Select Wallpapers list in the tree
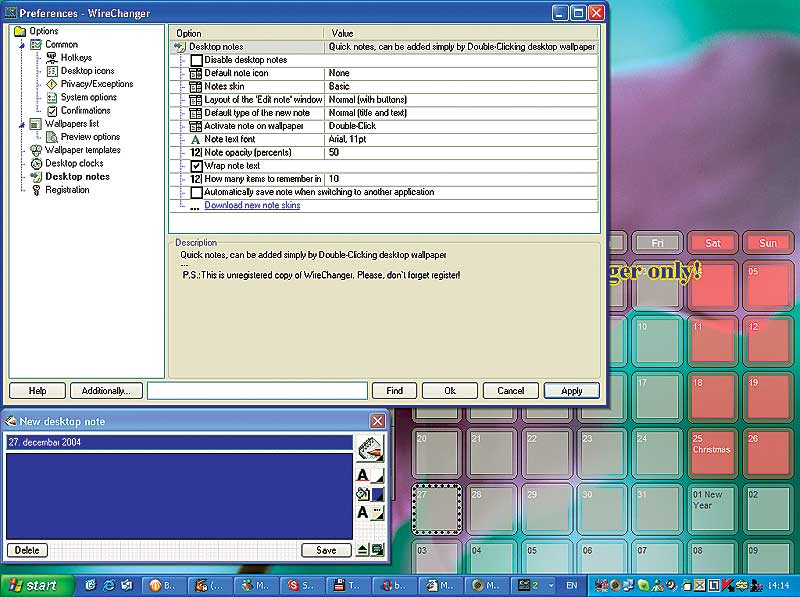 [71, 123]
